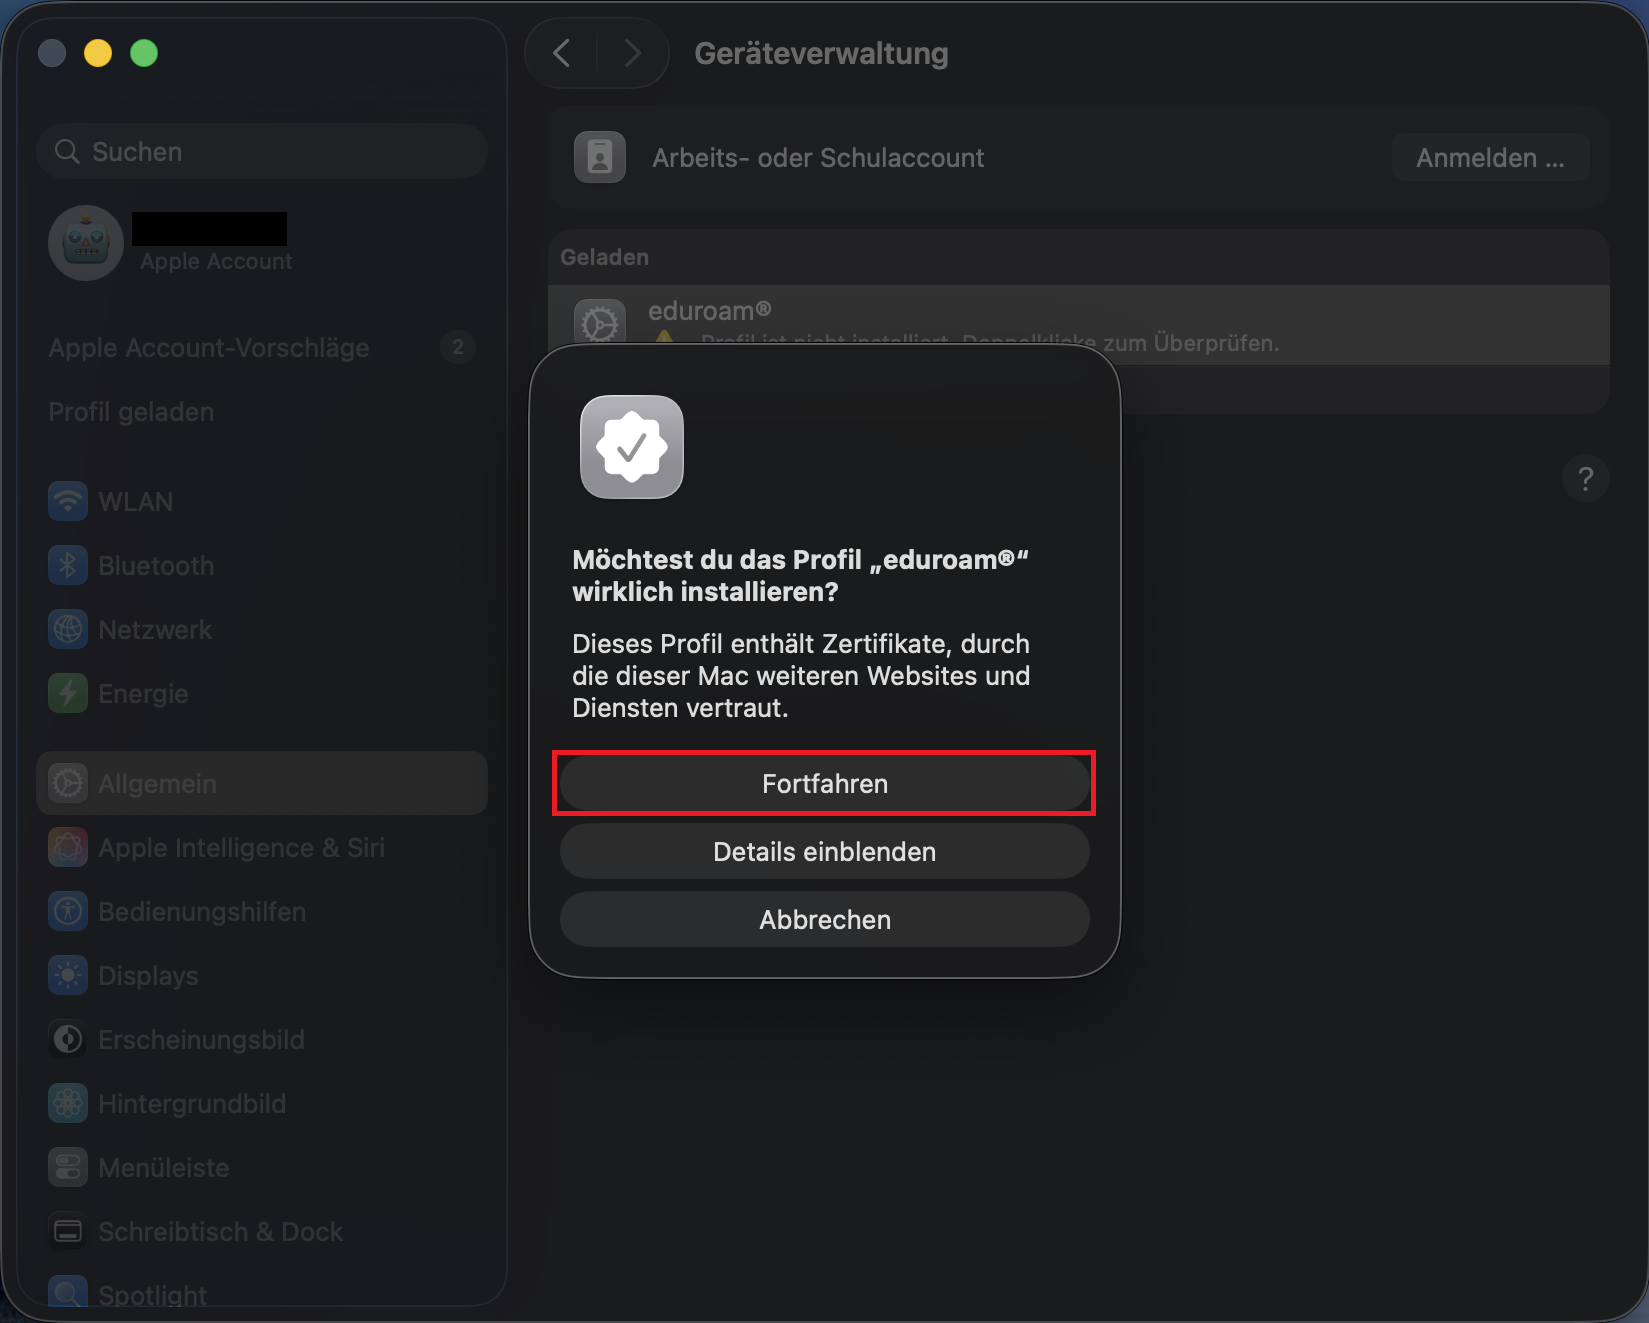Click the eduroam profile gear icon
The image size is (1649, 1323).
click(x=600, y=324)
